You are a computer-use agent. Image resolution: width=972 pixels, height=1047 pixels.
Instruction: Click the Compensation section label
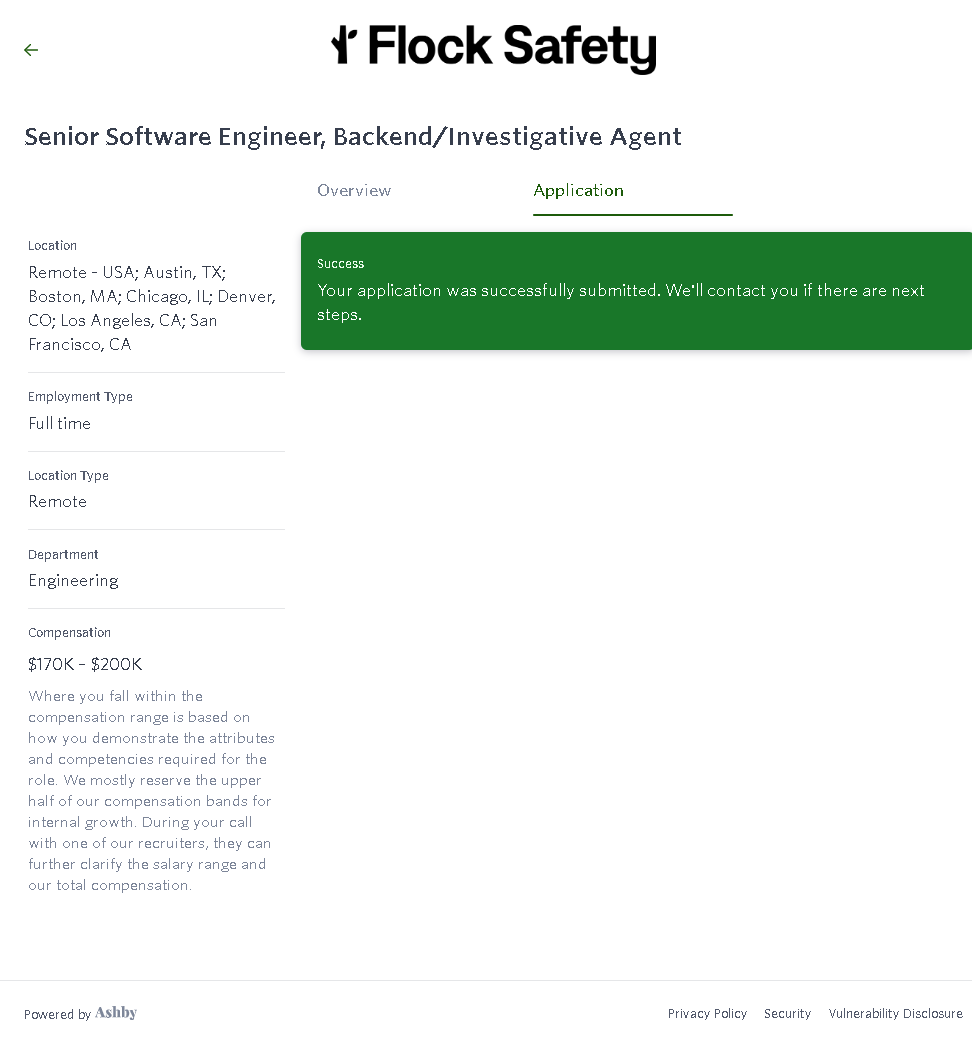coord(69,632)
